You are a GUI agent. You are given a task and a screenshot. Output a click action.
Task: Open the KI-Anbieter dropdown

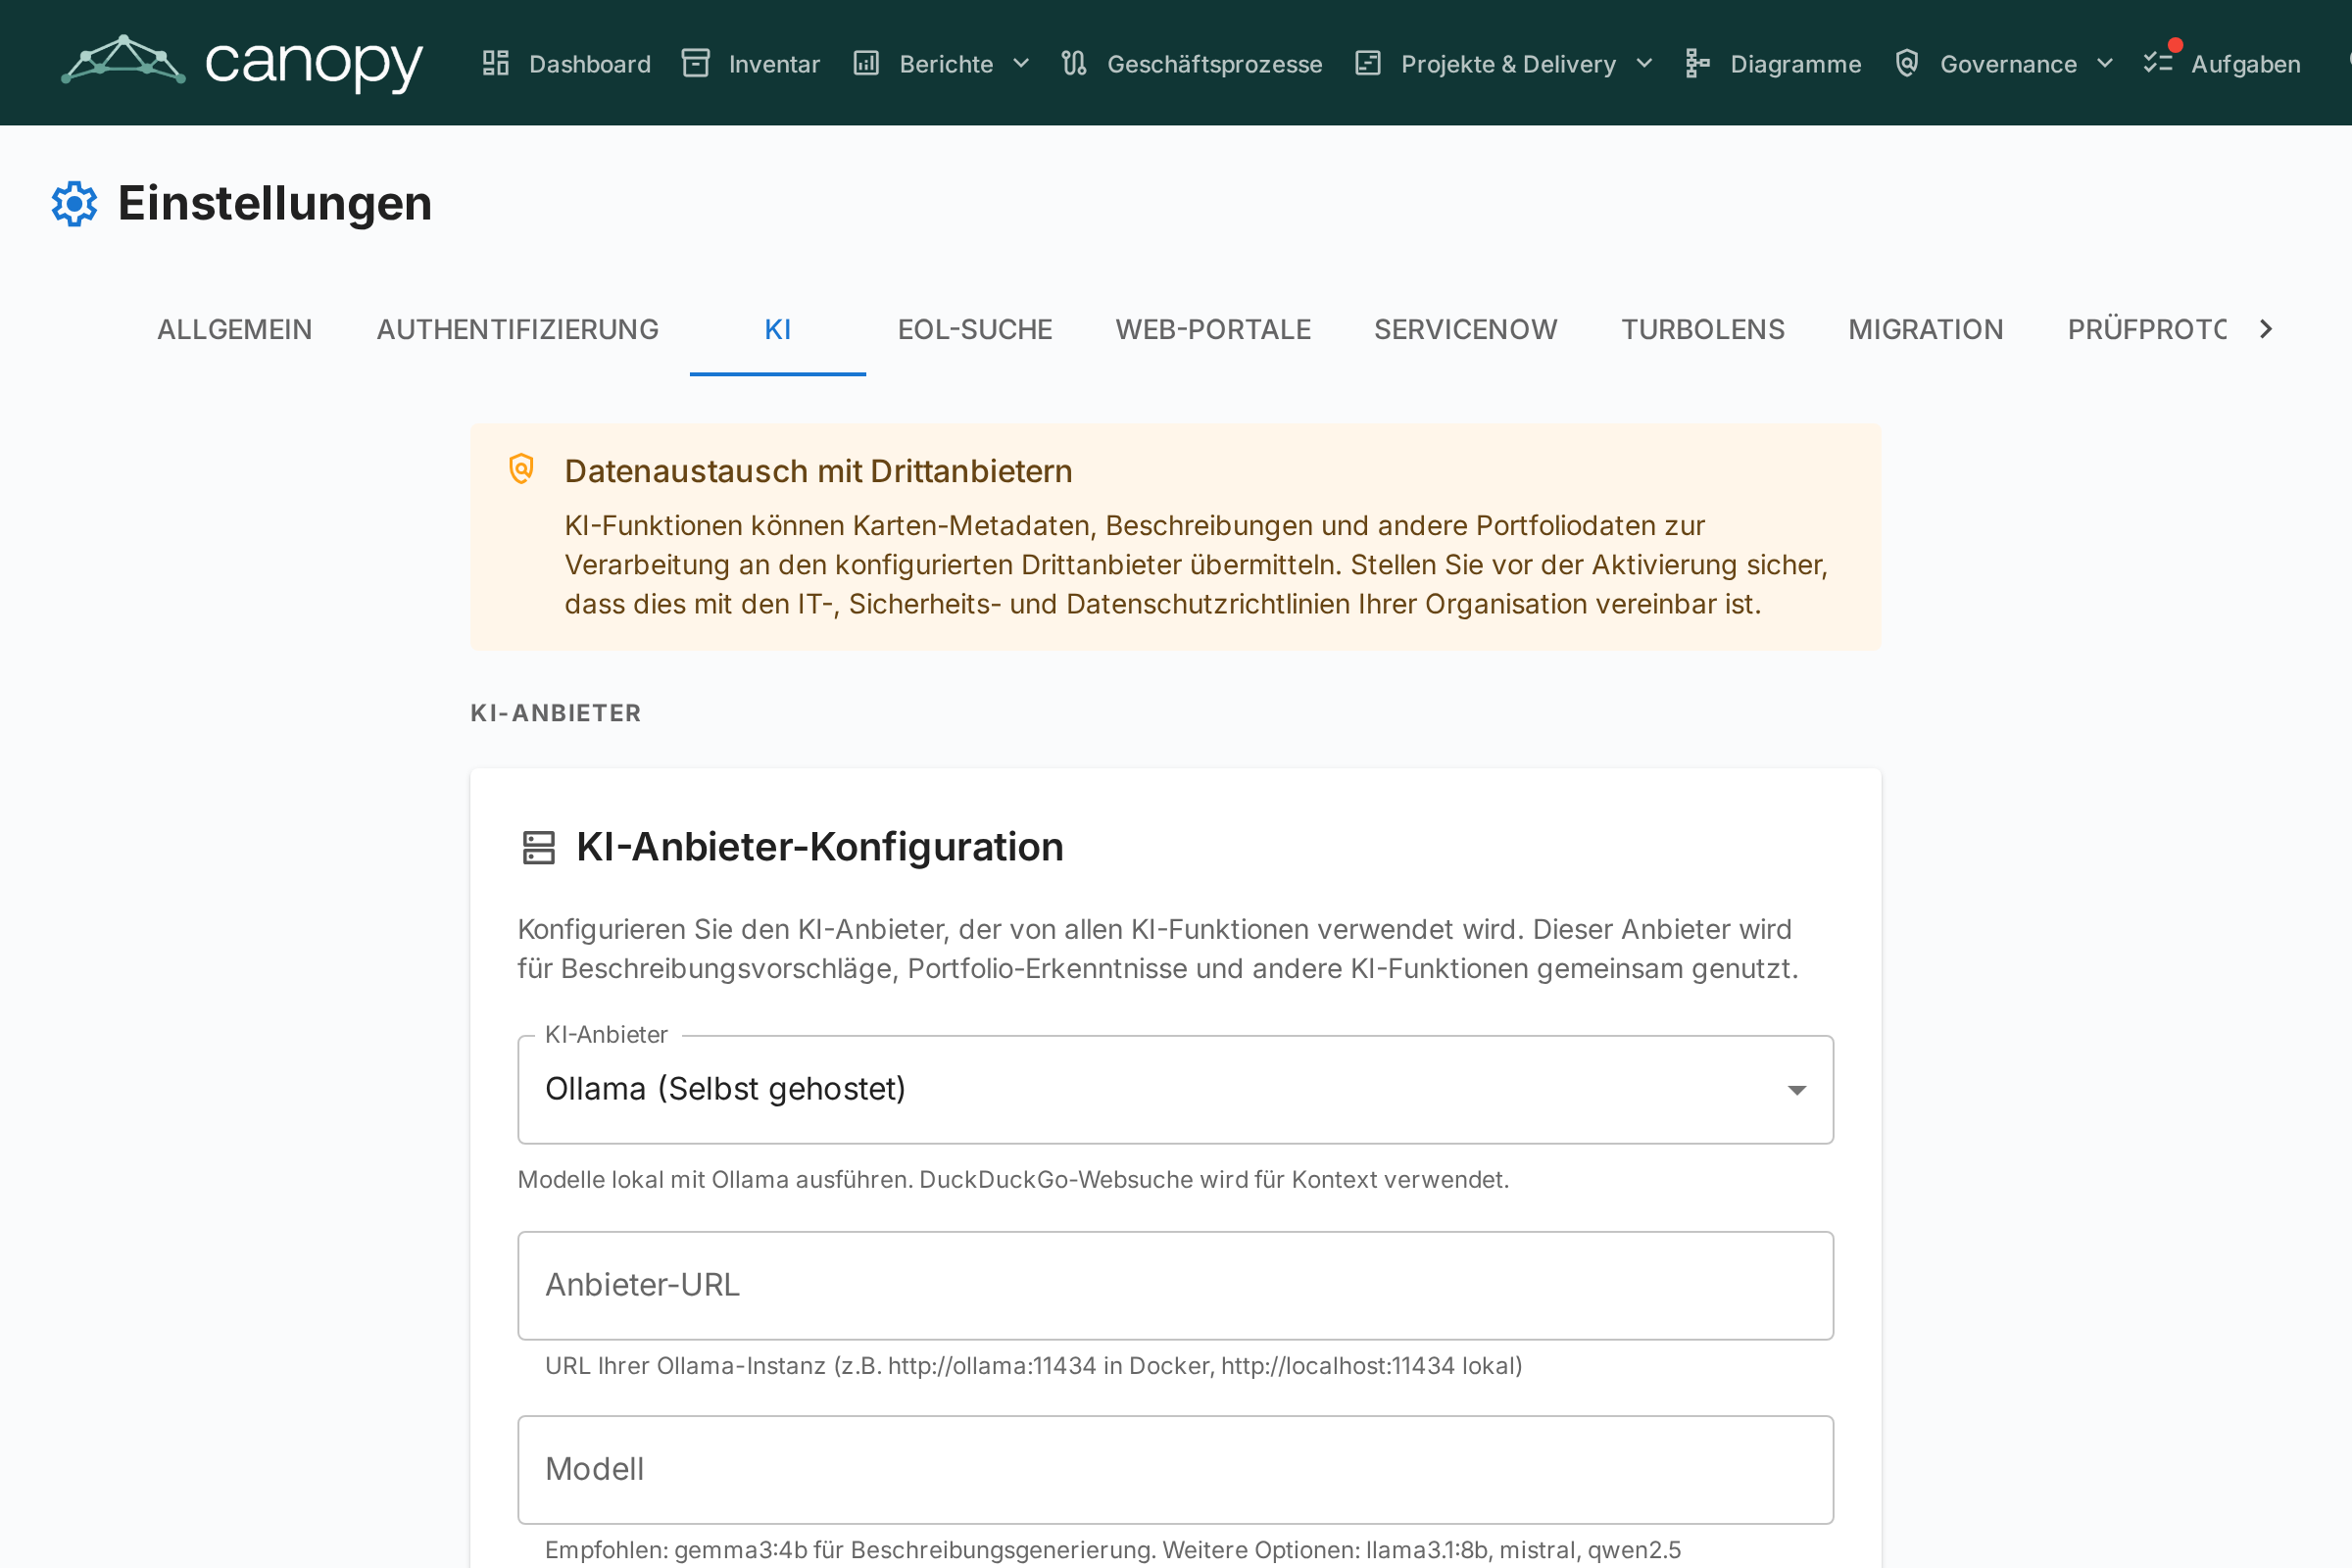click(1176, 1090)
